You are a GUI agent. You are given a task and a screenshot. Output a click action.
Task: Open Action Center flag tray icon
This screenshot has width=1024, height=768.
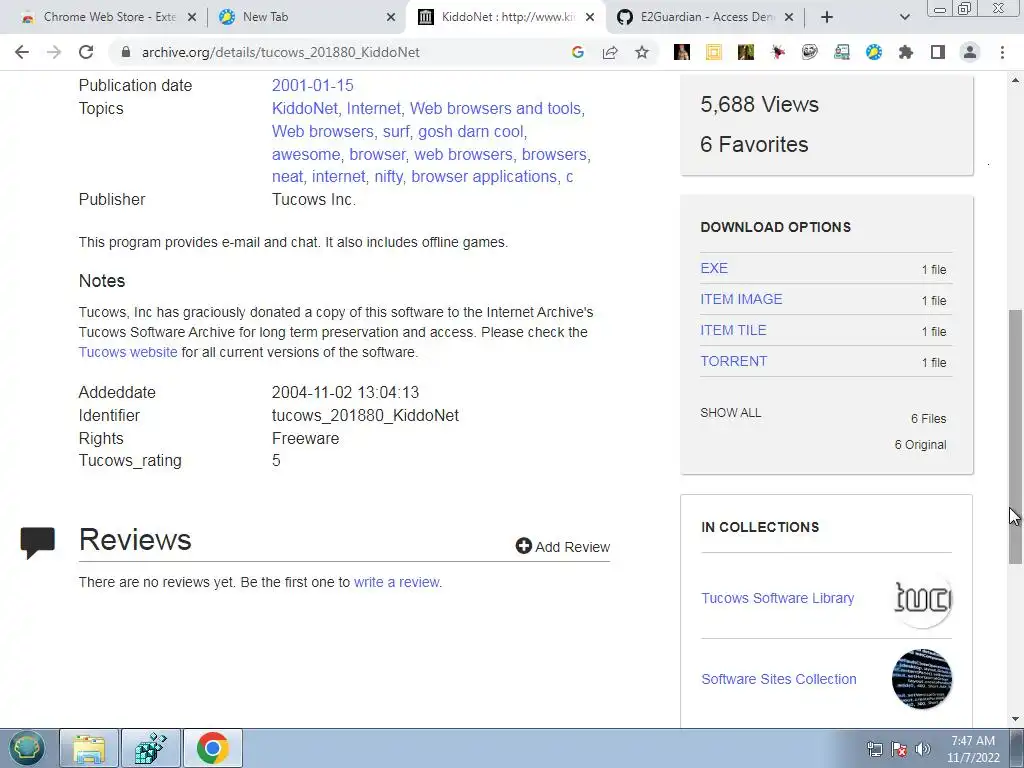[x=899, y=749]
